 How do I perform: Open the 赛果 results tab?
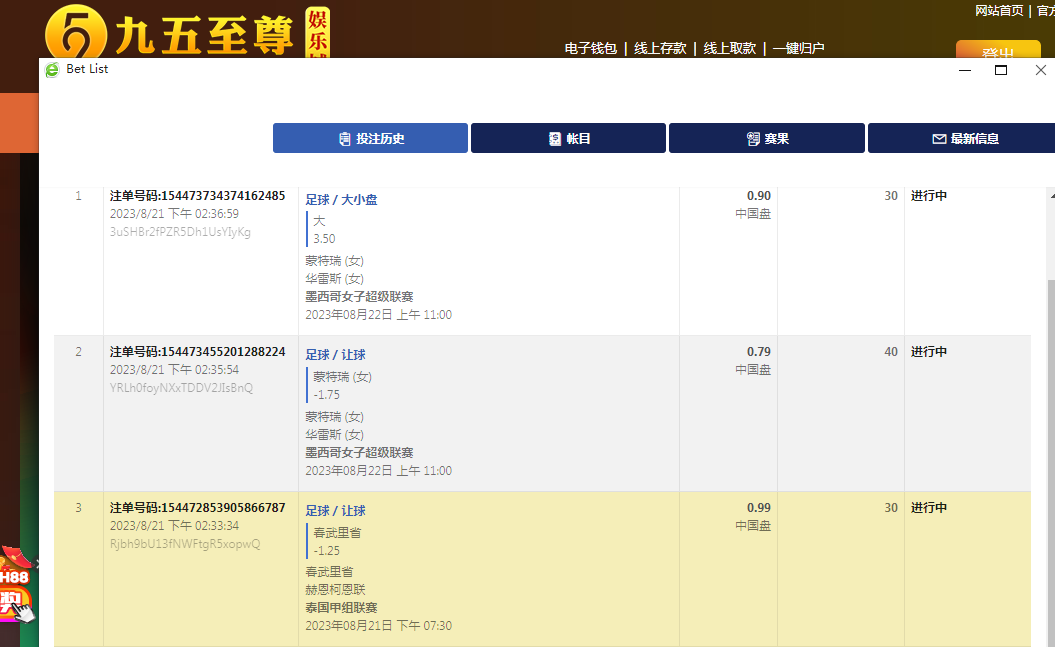point(766,139)
